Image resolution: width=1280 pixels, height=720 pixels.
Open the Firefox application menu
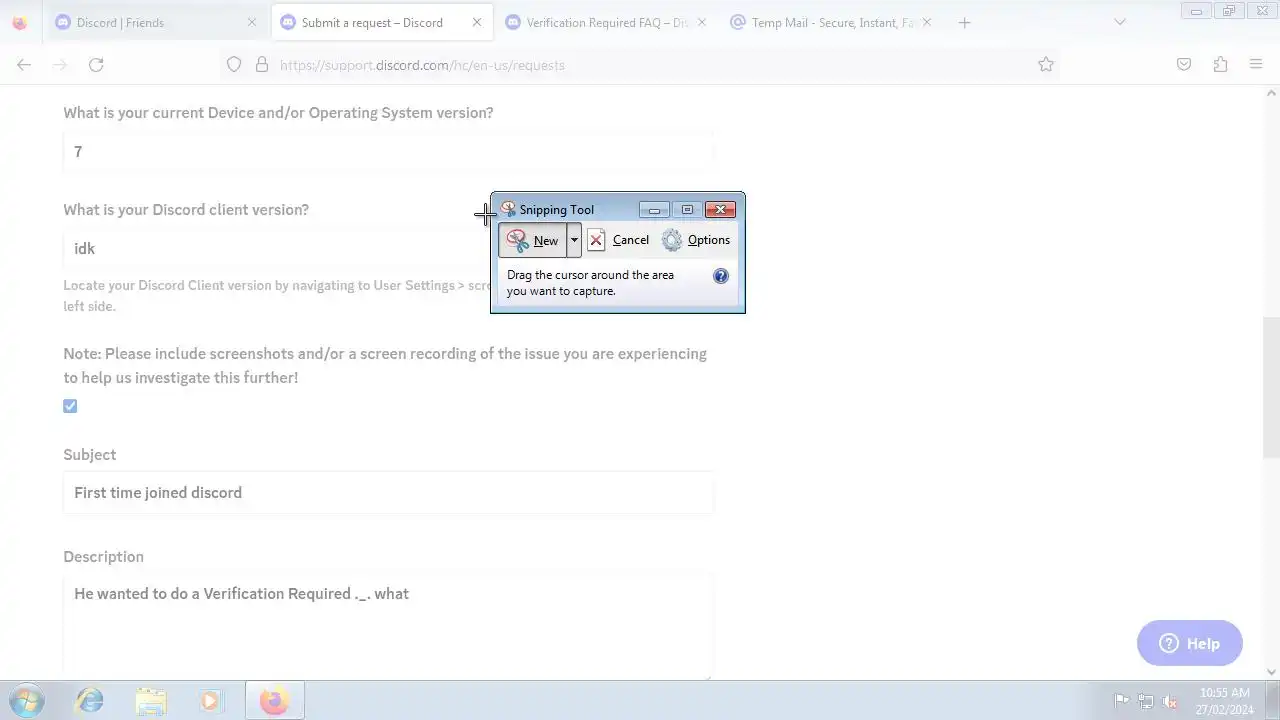1256,65
